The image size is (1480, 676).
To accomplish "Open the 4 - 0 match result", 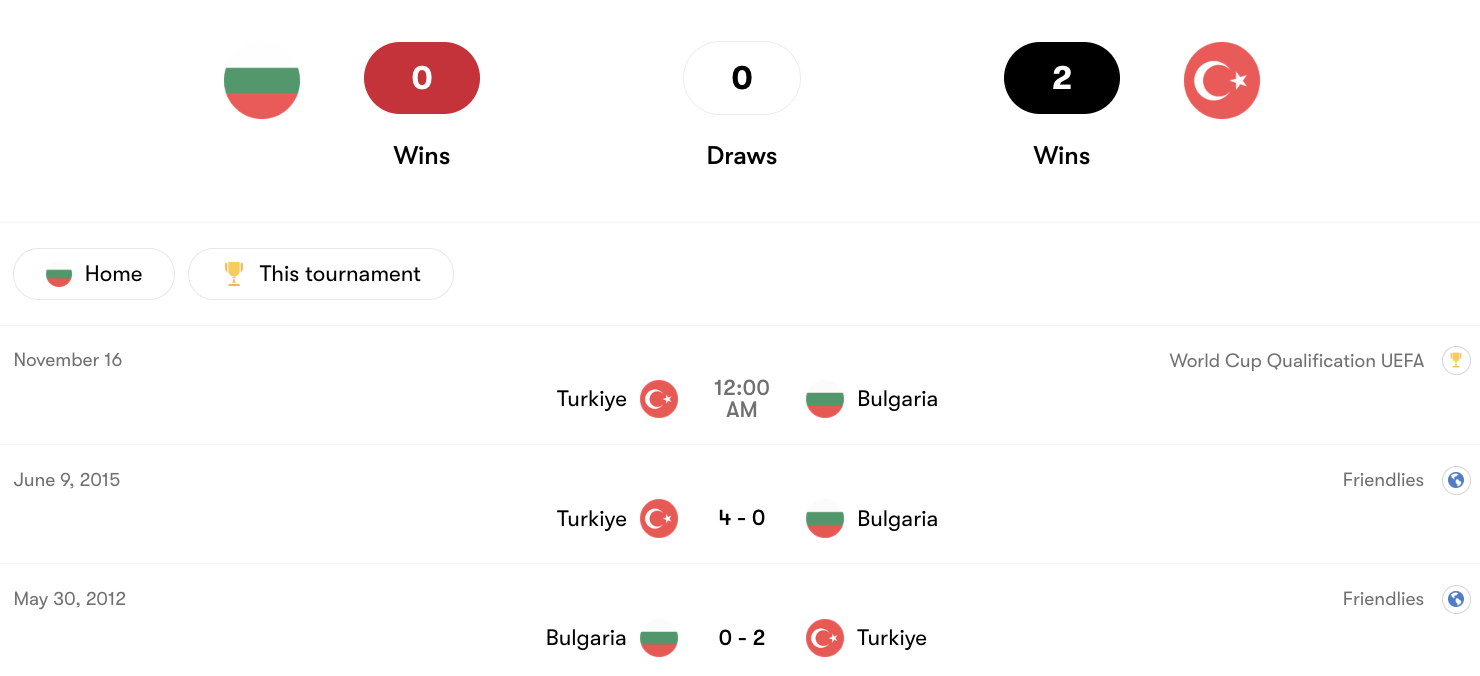I will click(x=742, y=518).
